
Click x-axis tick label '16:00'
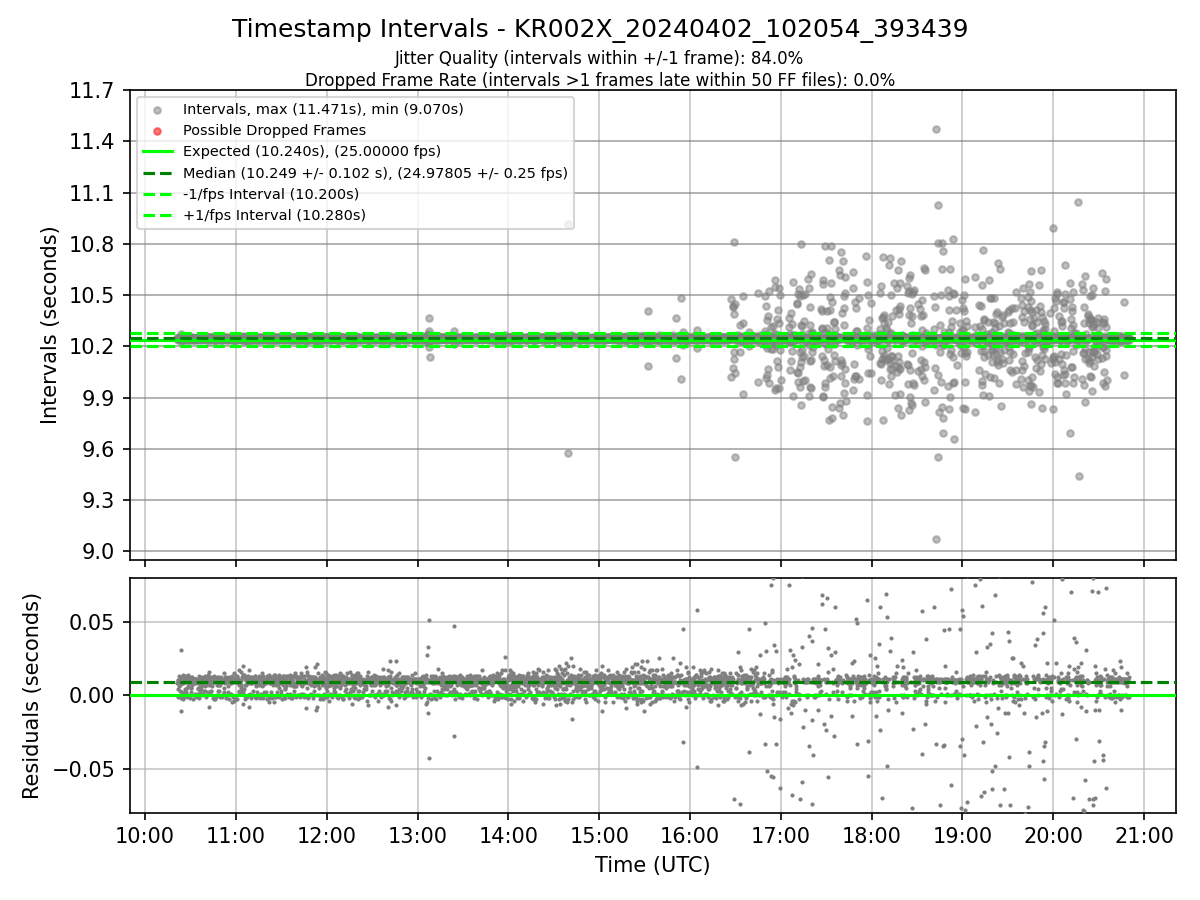[690, 835]
